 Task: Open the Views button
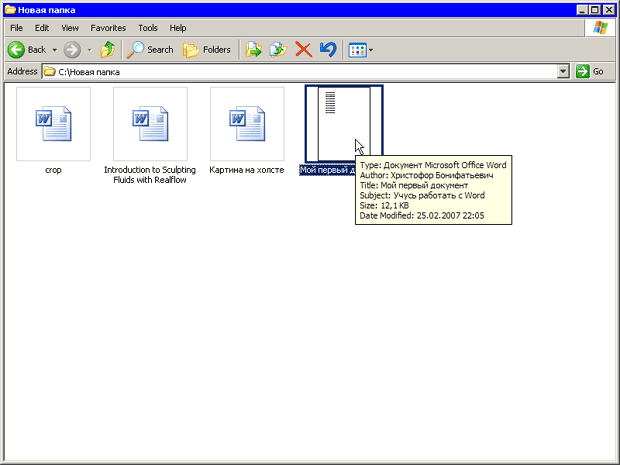click(357, 50)
